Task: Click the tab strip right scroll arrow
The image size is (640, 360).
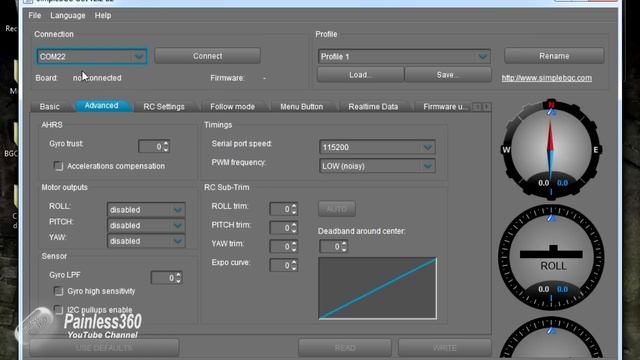Action: [x=487, y=107]
